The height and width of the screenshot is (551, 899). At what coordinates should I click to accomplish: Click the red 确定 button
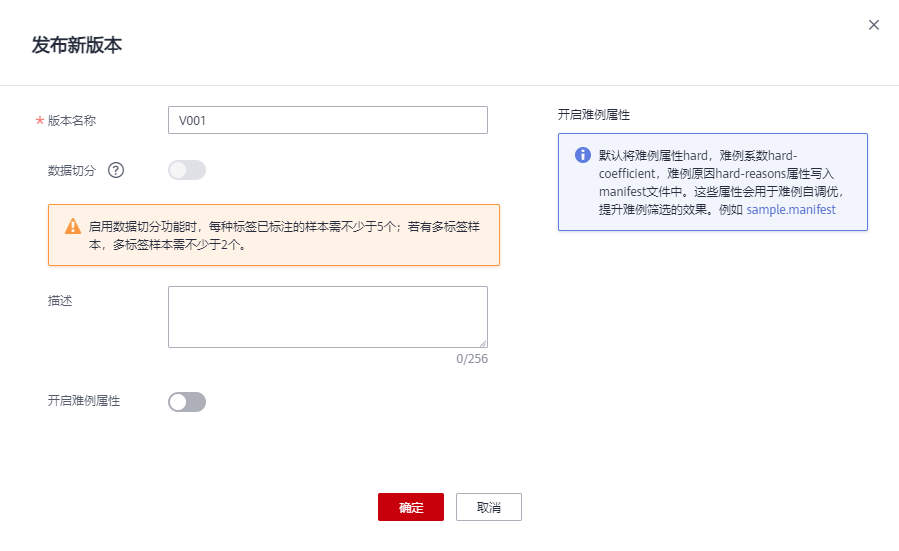click(x=410, y=507)
